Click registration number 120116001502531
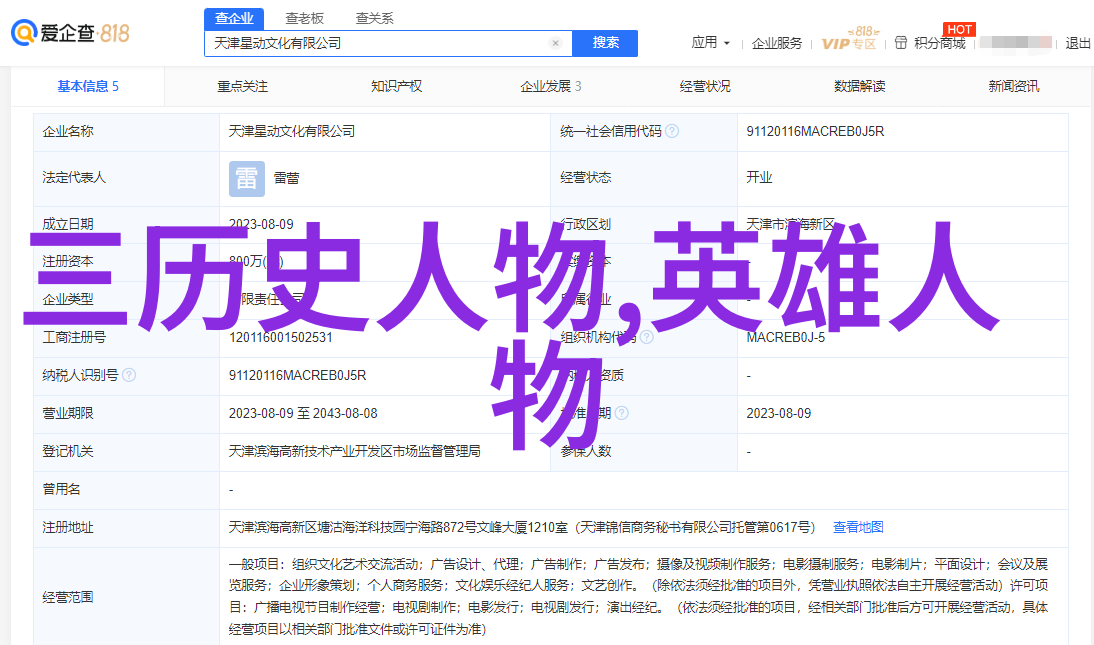The image size is (1094, 645). [x=280, y=338]
